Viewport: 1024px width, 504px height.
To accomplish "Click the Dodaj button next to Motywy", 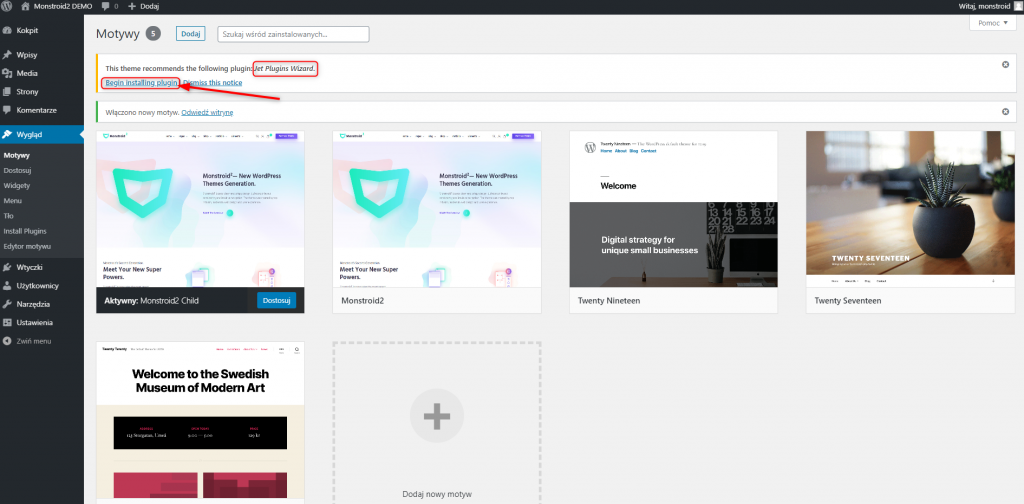I will 191,34.
